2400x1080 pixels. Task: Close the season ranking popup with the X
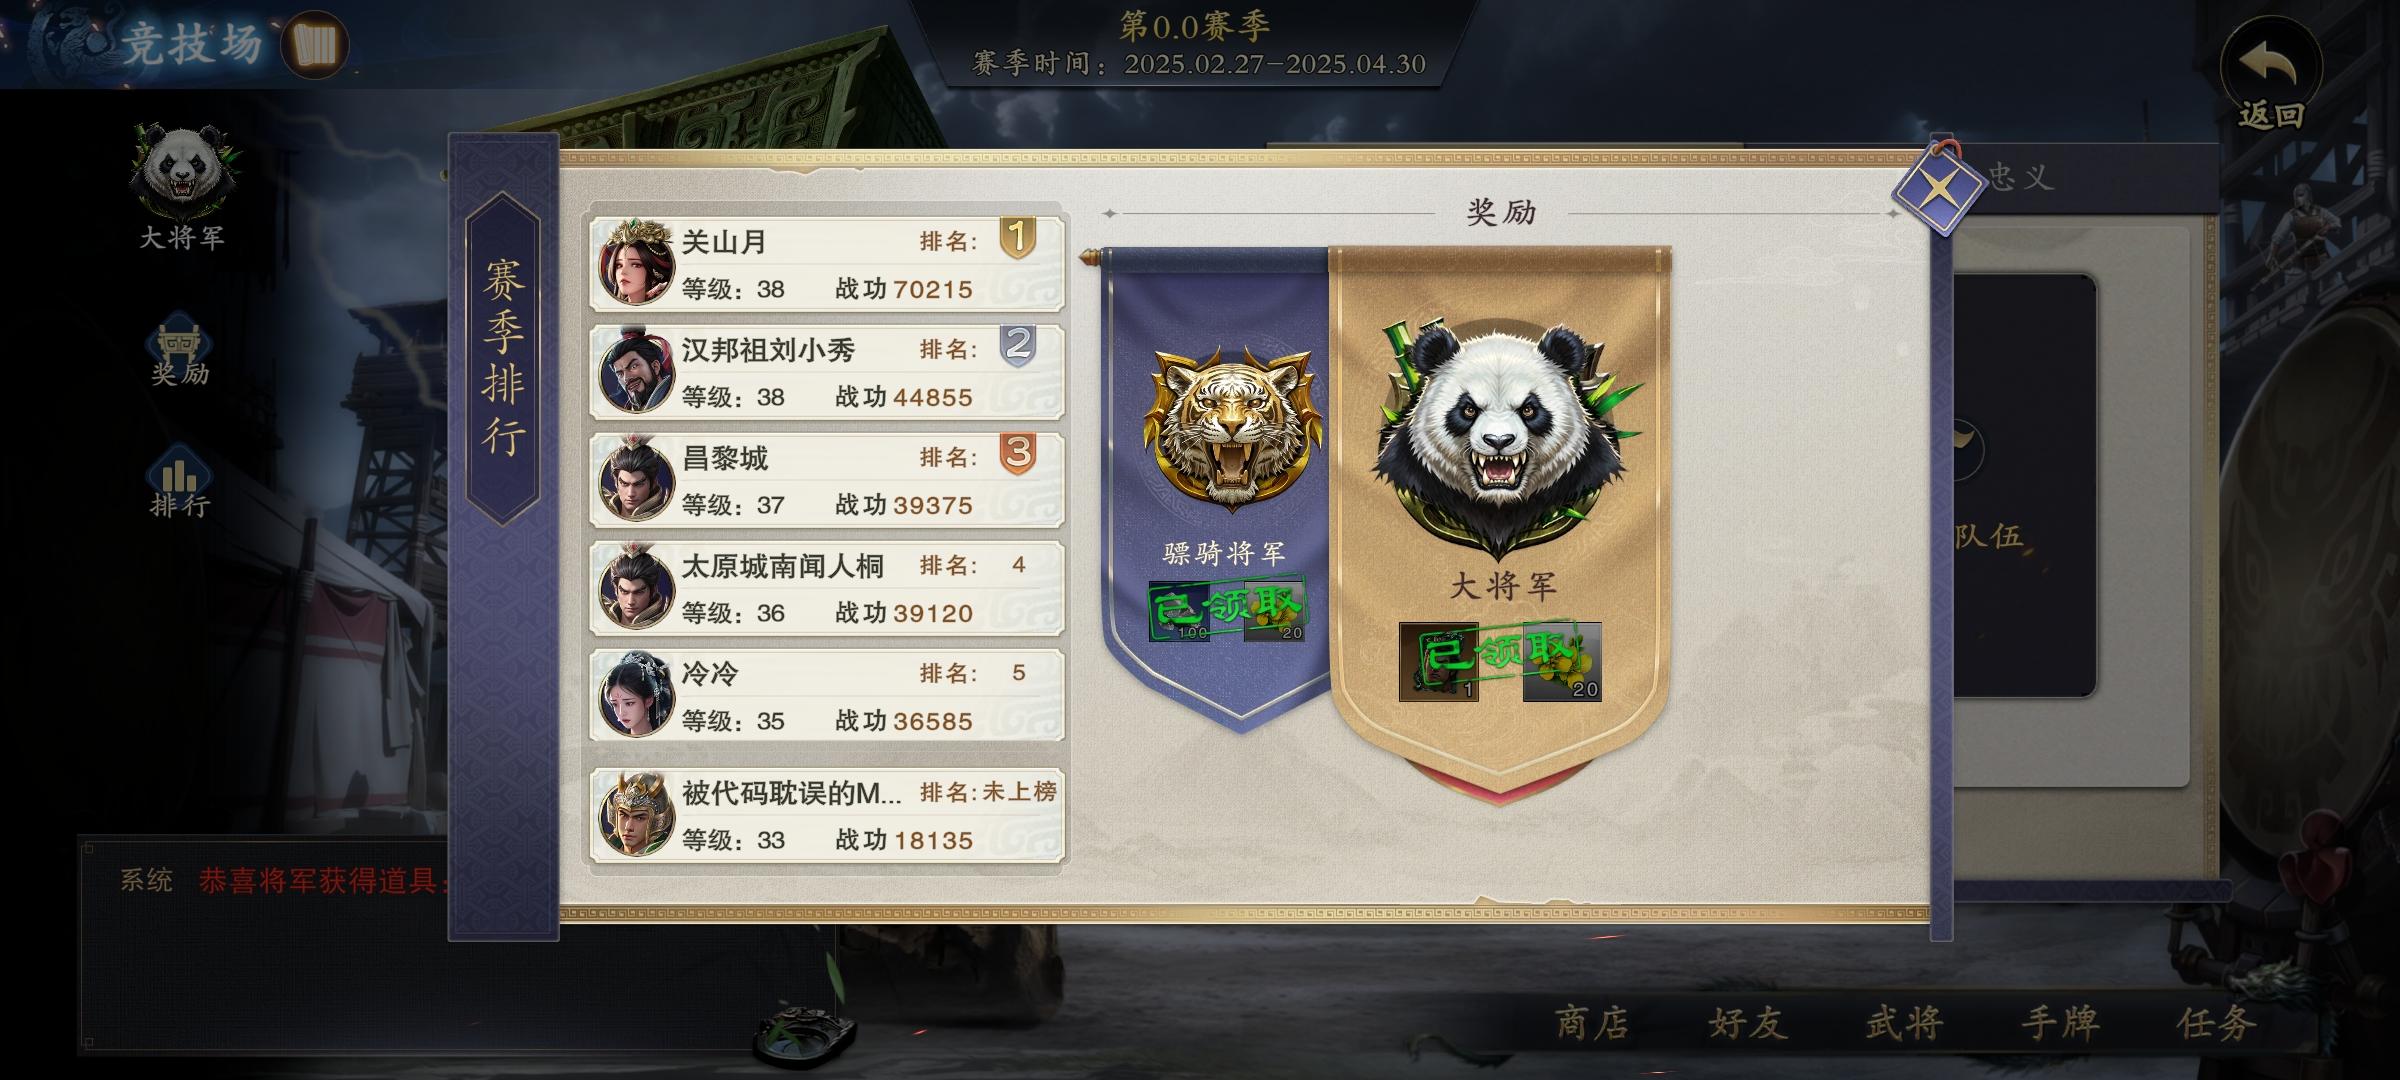coord(1937,189)
